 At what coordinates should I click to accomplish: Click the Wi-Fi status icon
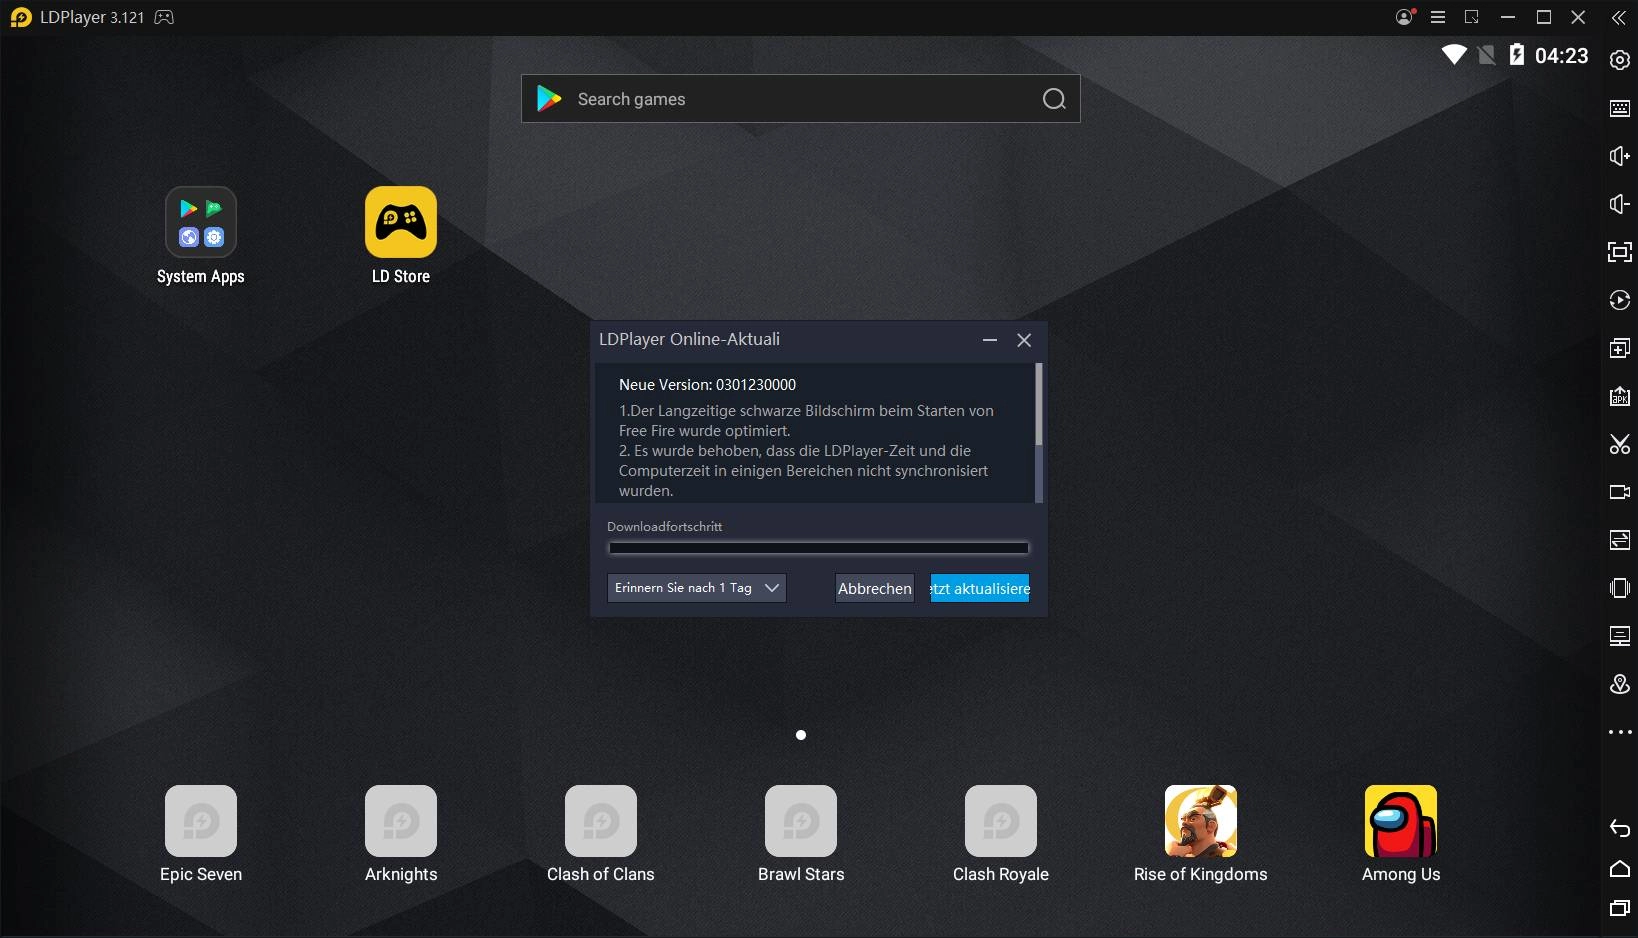[x=1454, y=55]
